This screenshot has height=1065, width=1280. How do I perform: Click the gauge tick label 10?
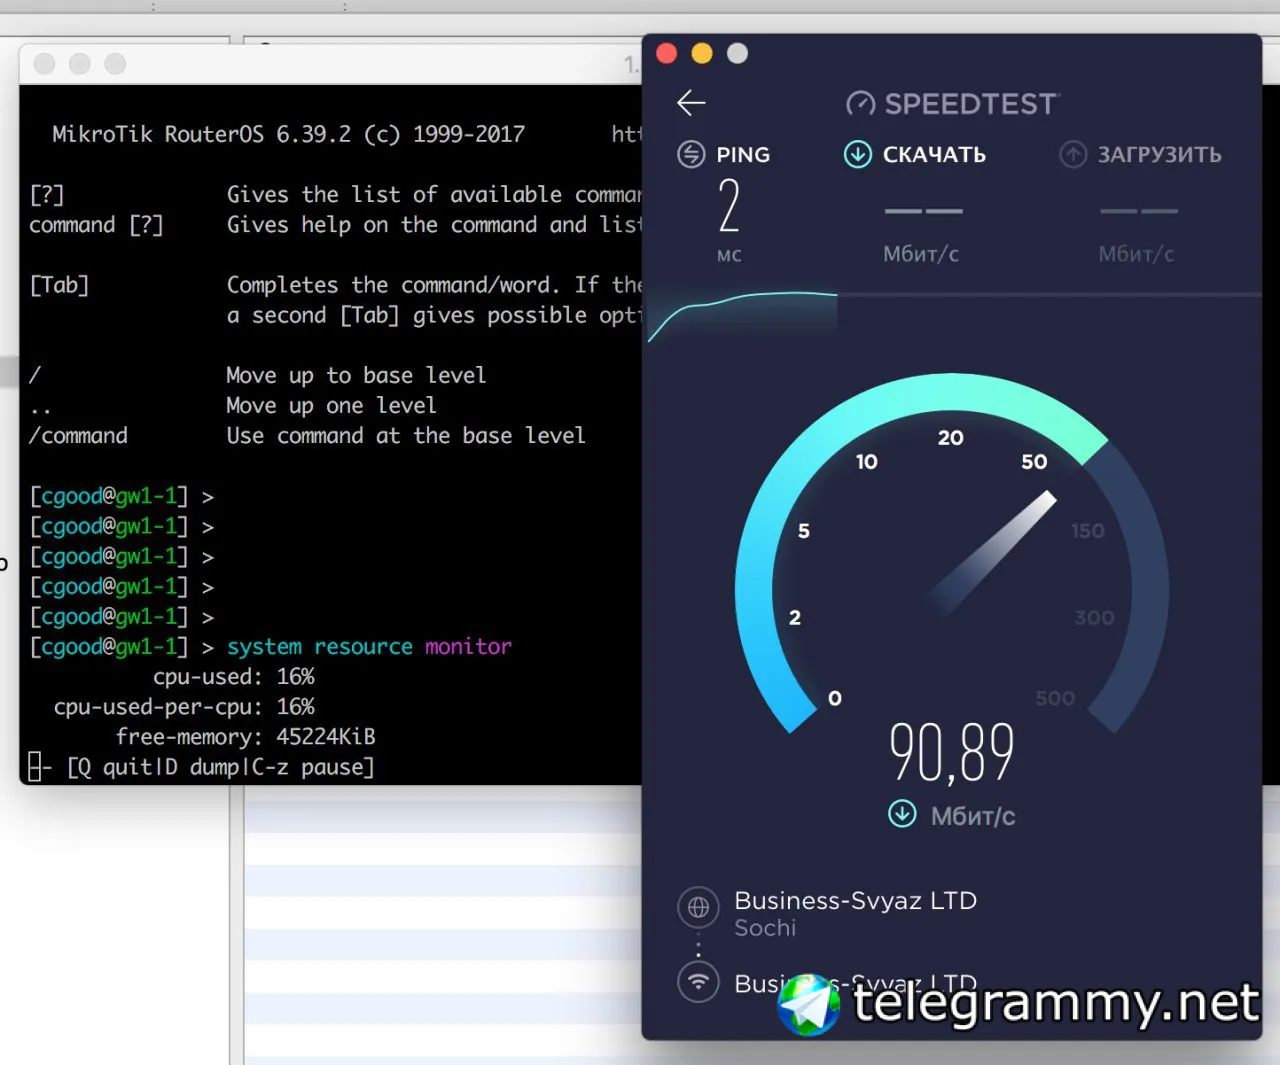pos(867,462)
